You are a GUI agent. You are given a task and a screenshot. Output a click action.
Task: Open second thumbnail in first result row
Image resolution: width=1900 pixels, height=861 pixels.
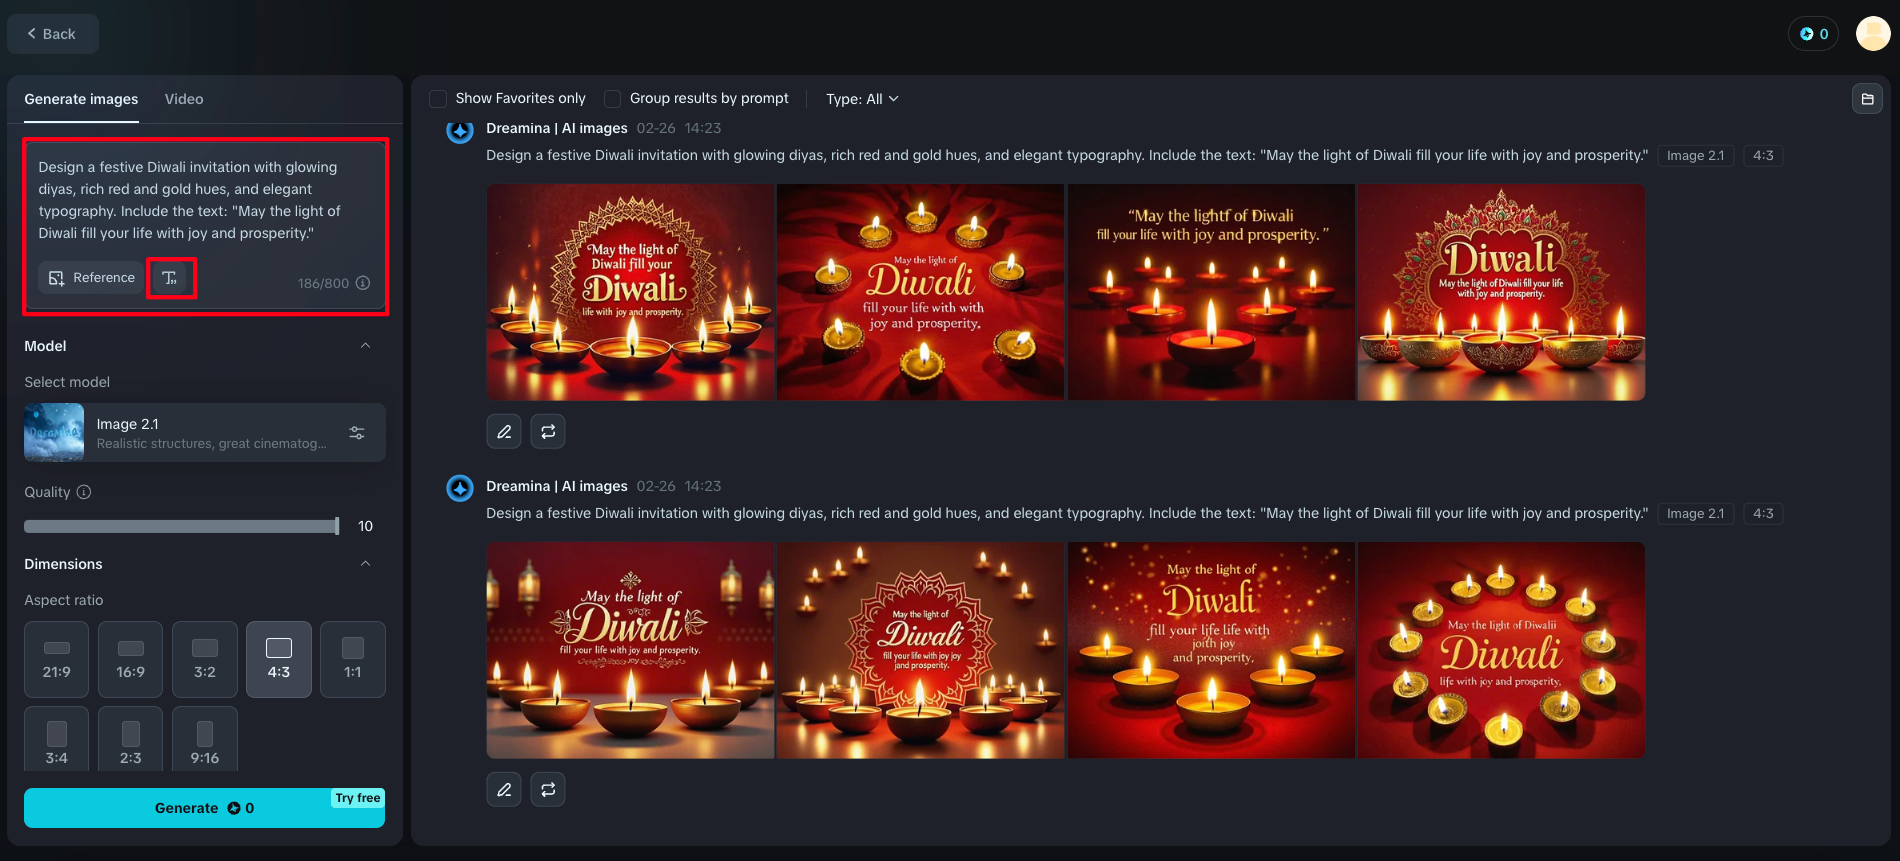[921, 292]
